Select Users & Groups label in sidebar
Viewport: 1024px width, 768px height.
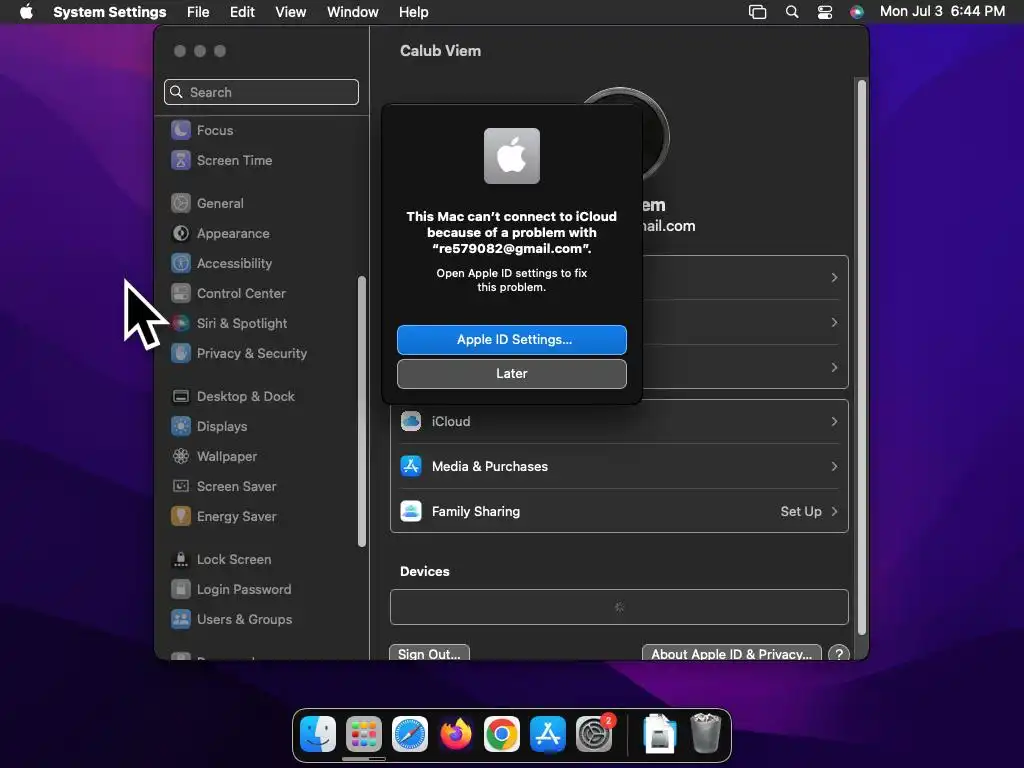pyautogui.click(x=244, y=620)
